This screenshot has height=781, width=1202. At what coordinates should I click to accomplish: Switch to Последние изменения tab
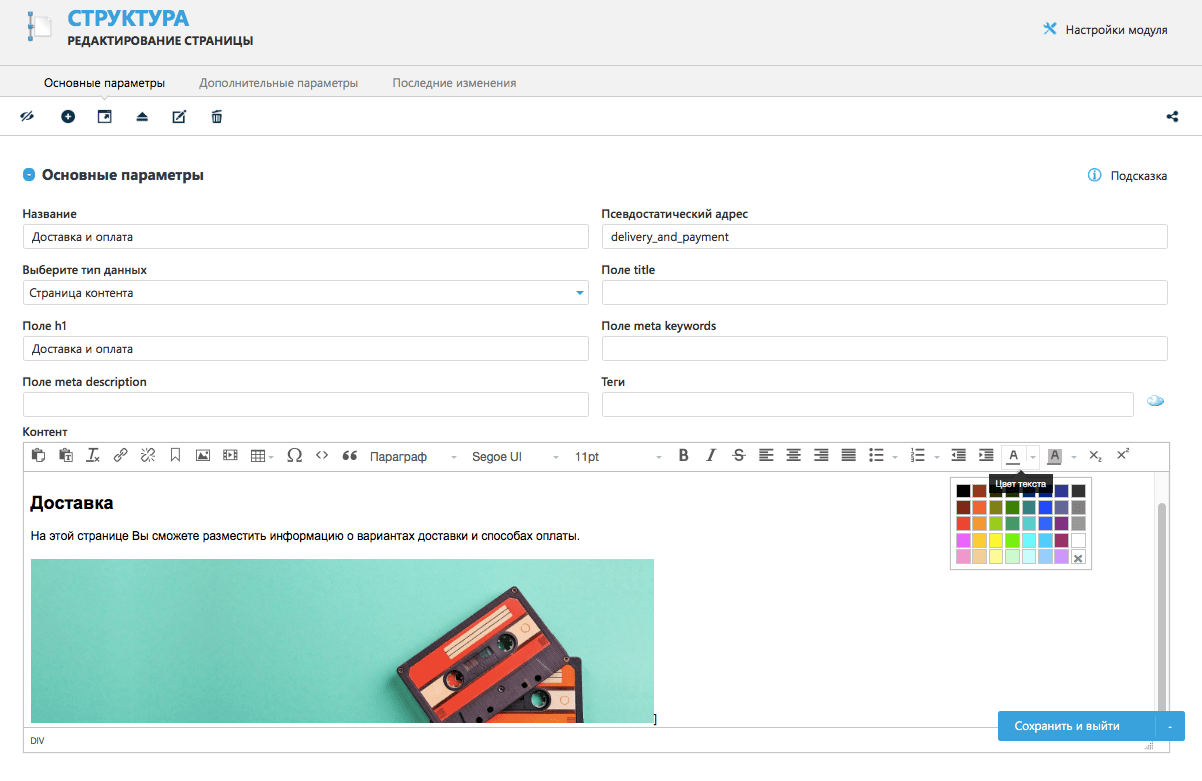pos(454,83)
